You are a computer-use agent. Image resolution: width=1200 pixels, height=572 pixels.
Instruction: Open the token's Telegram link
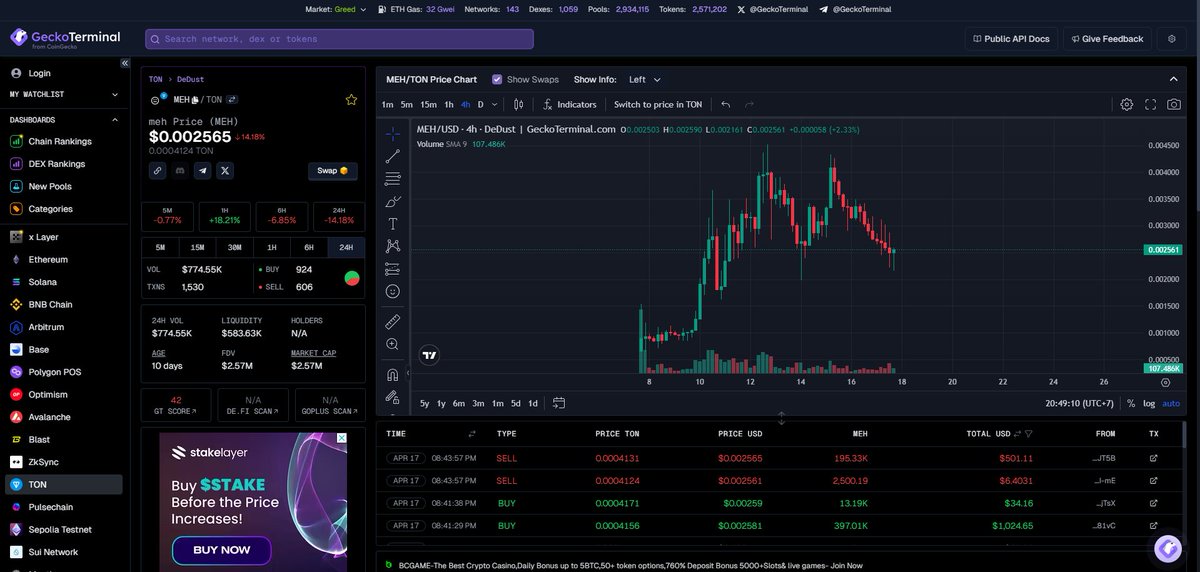click(203, 171)
